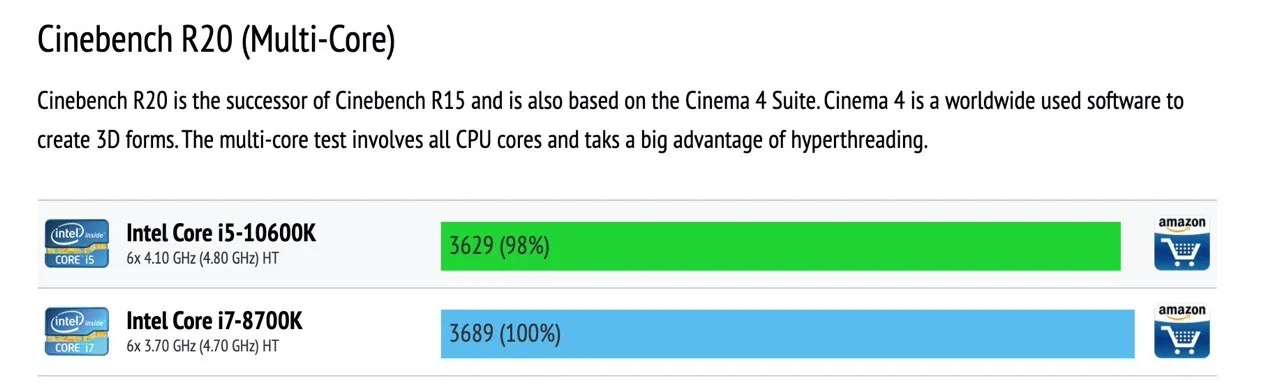Click the Cinebench description paragraph
This screenshot has height=392, width=1280.
click(x=610, y=120)
